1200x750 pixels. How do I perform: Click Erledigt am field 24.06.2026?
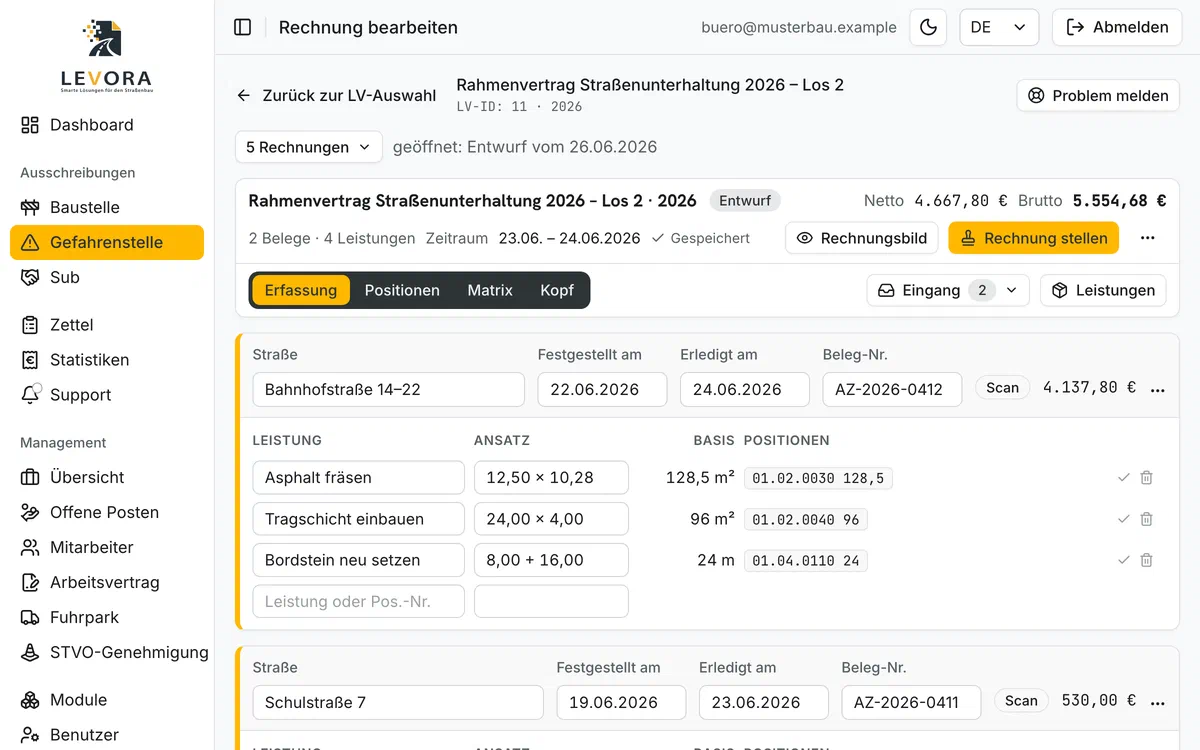pyautogui.click(x=745, y=390)
